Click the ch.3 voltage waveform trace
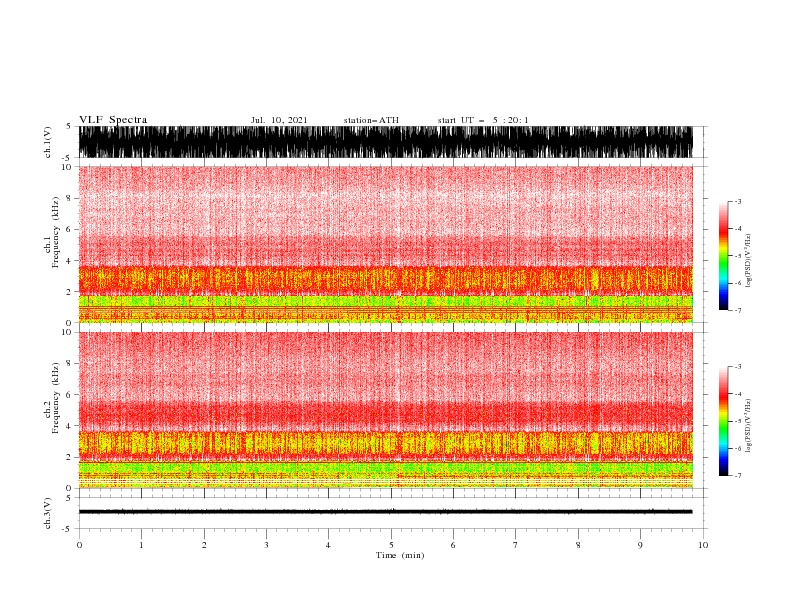This screenshot has height=612, width=792. coord(385,512)
